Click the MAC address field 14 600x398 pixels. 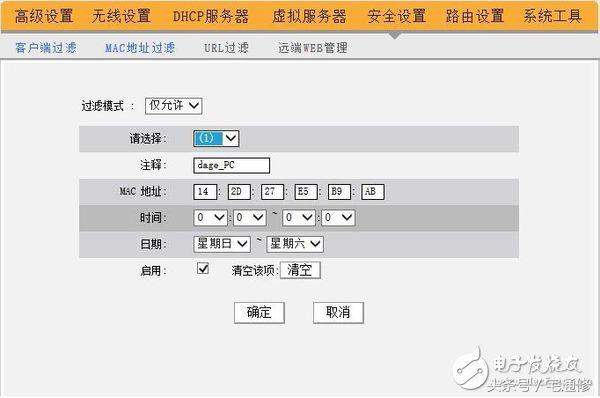pyautogui.click(x=205, y=192)
